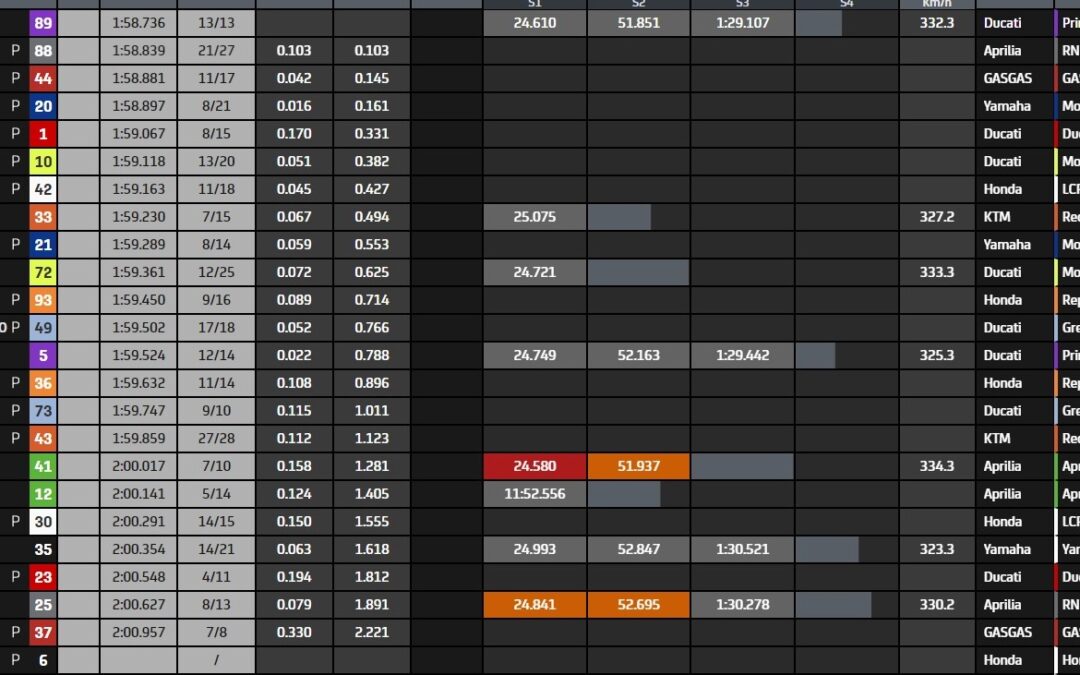
Task: Select rider number 6 badge
Action: 43,660
